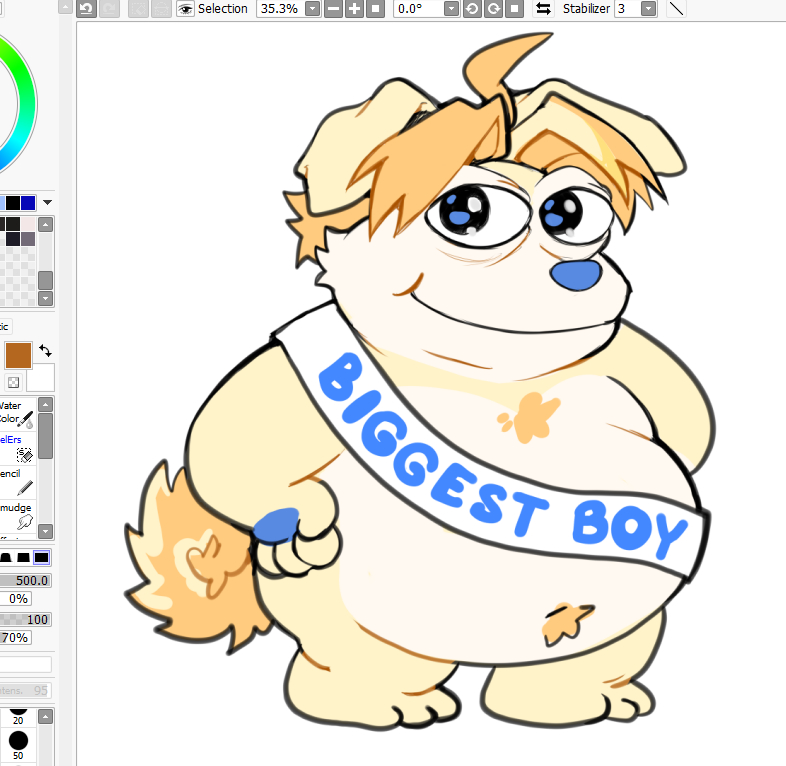Zoom in with the plus button
This screenshot has height=766, width=786.
click(x=354, y=9)
